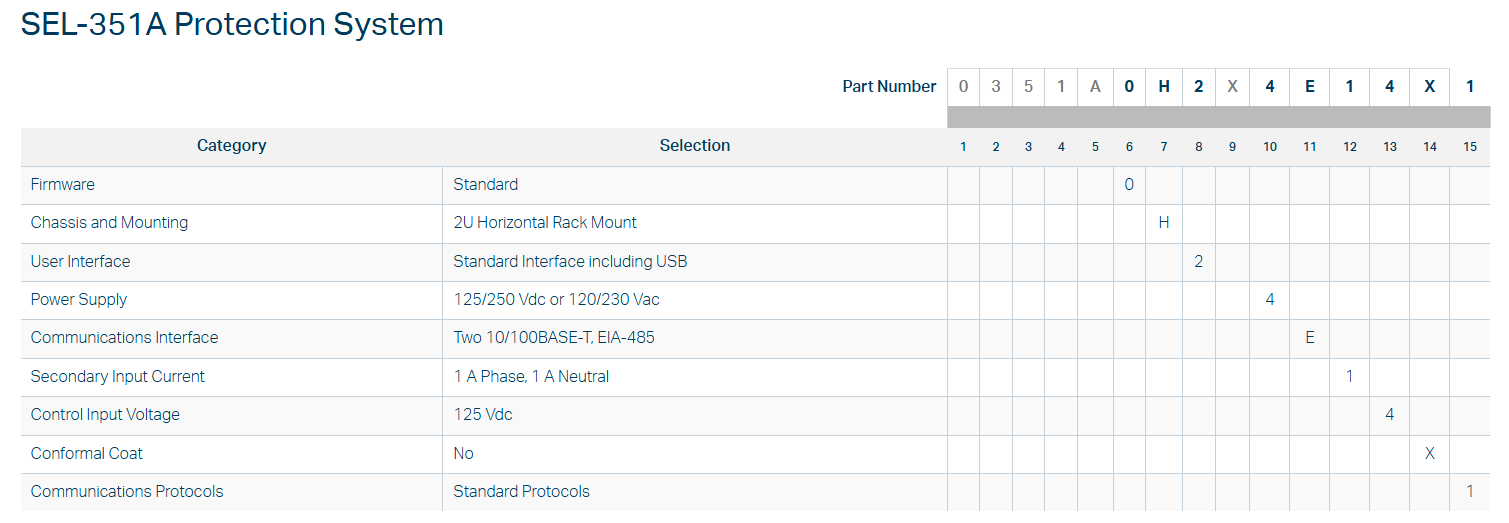Click the Power Supply category cell
The height and width of the screenshot is (523, 1509).
(232, 300)
